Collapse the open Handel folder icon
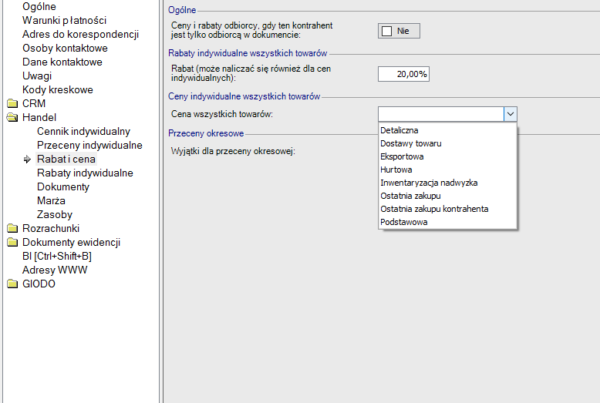The width and height of the screenshot is (600, 403). 13,117
